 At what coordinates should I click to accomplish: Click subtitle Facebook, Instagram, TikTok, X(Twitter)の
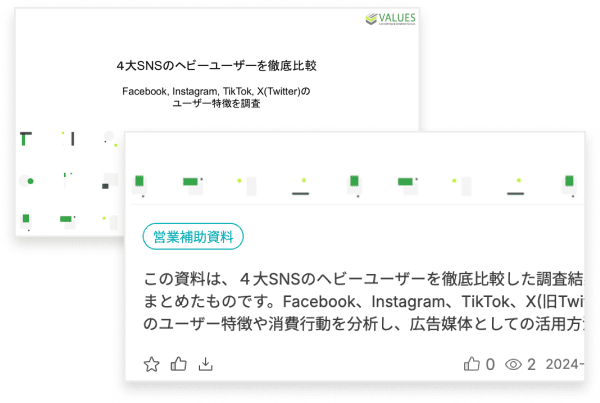(216, 91)
